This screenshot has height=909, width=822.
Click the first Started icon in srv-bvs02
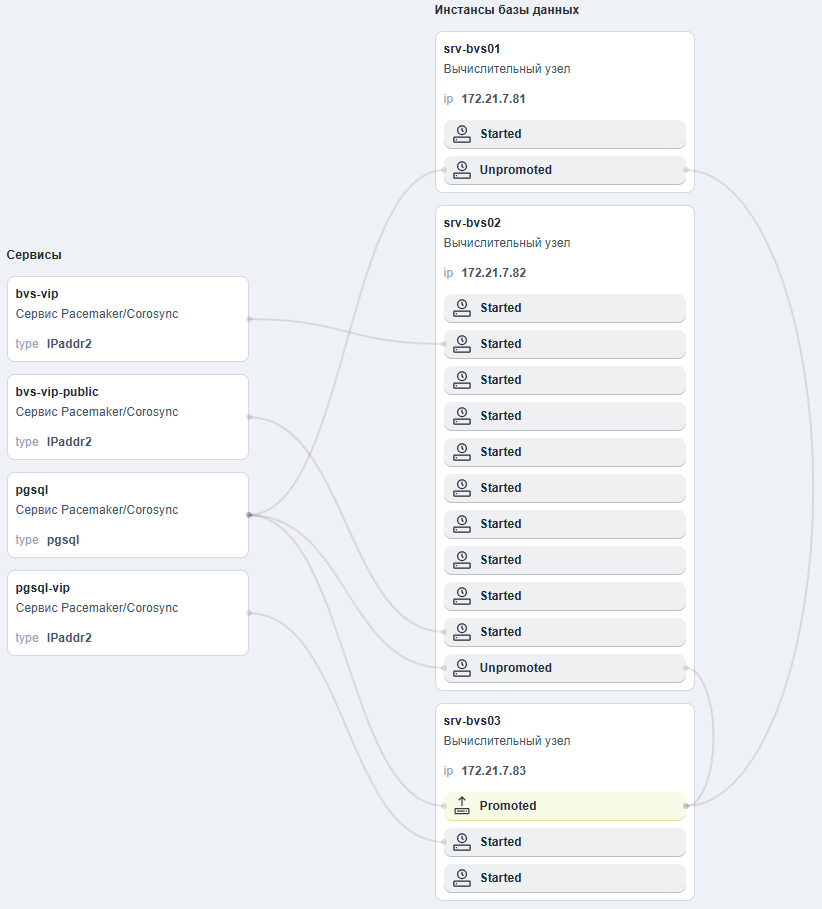coord(461,308)
